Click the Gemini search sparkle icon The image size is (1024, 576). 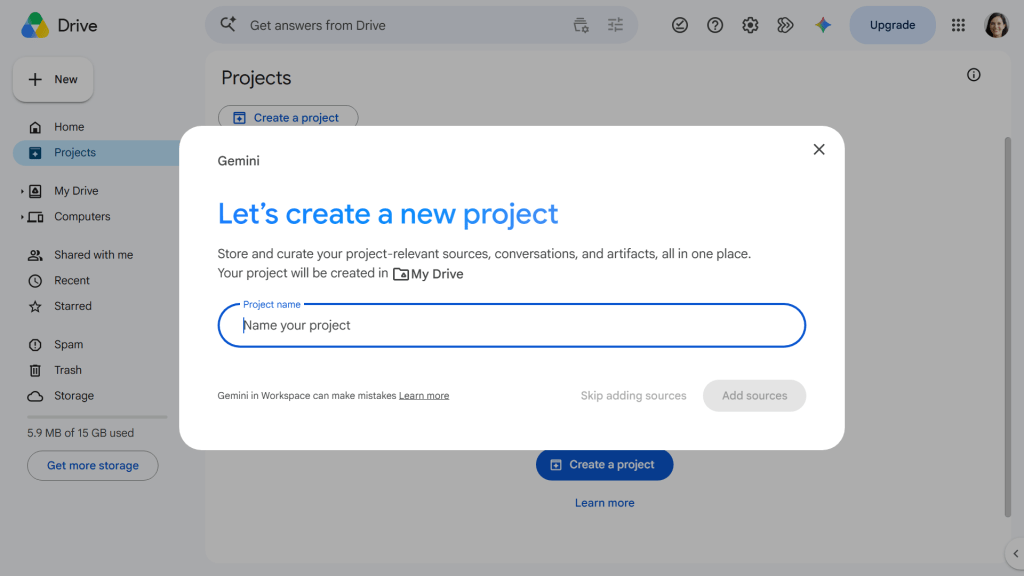tap(228, 25)
